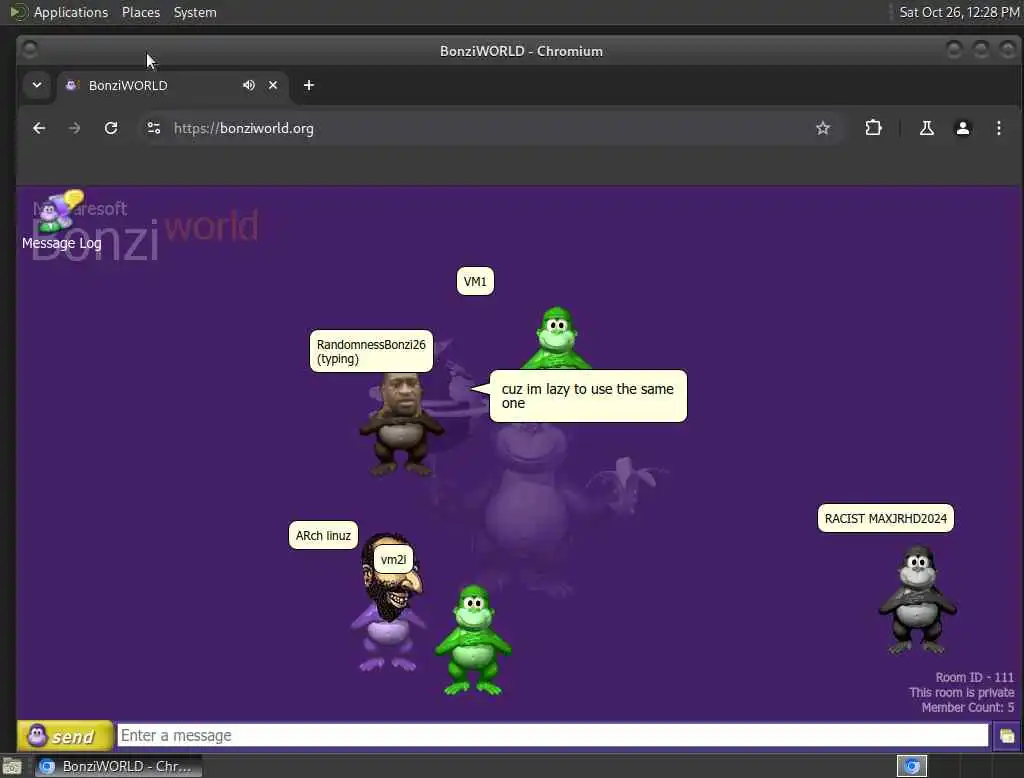Click the 'This room is private' text
The width and height of the screenshot is (1024, 778).
coord(961,692)
